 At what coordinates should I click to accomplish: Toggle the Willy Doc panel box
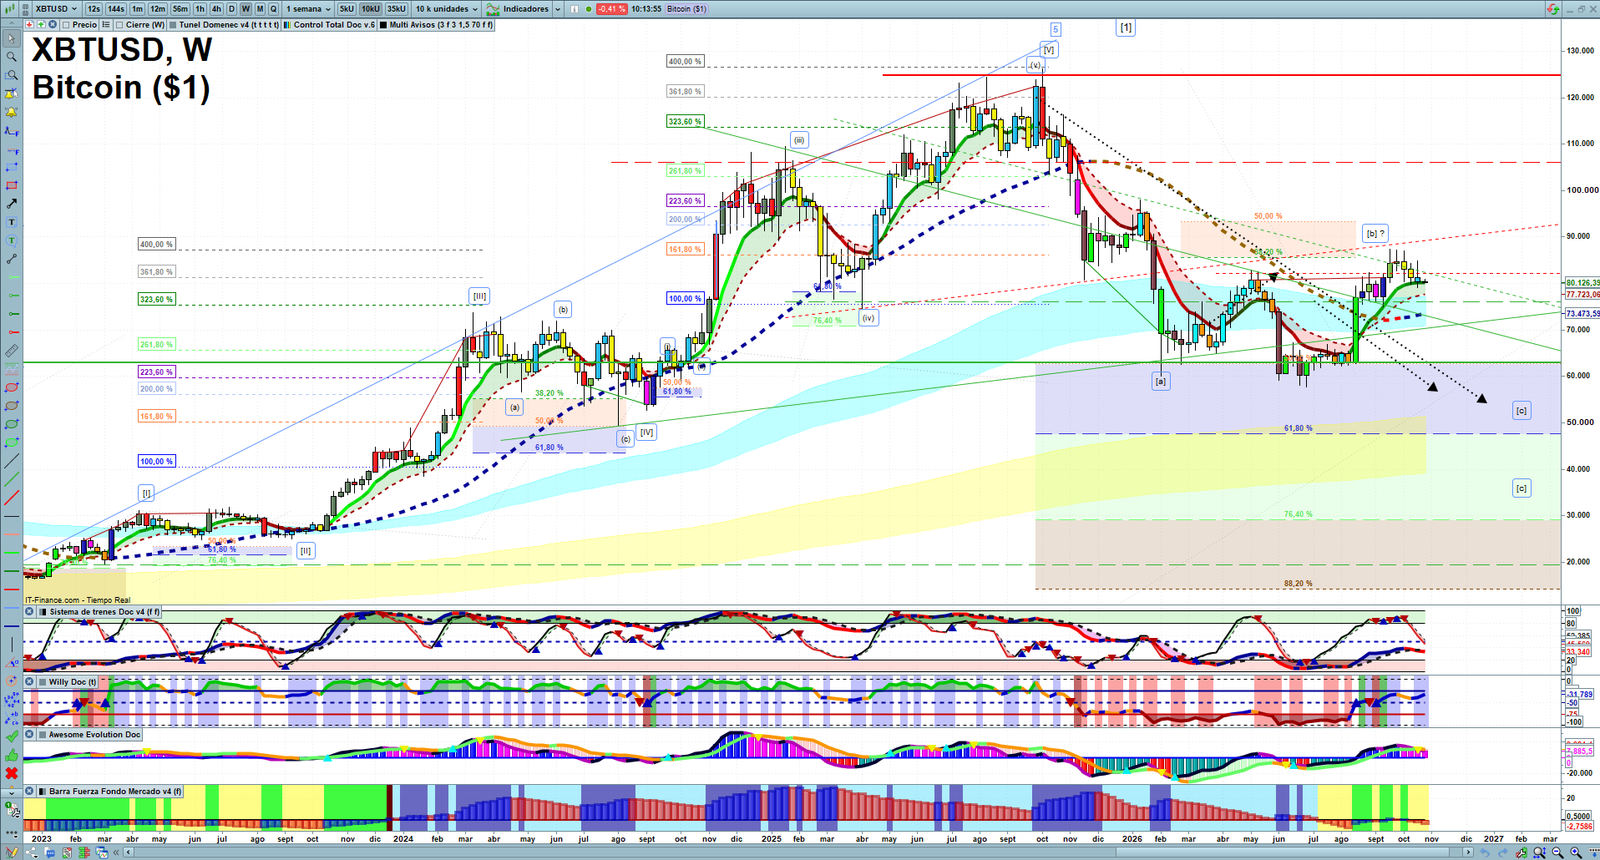pyautogui.click(x=42, y=682)
